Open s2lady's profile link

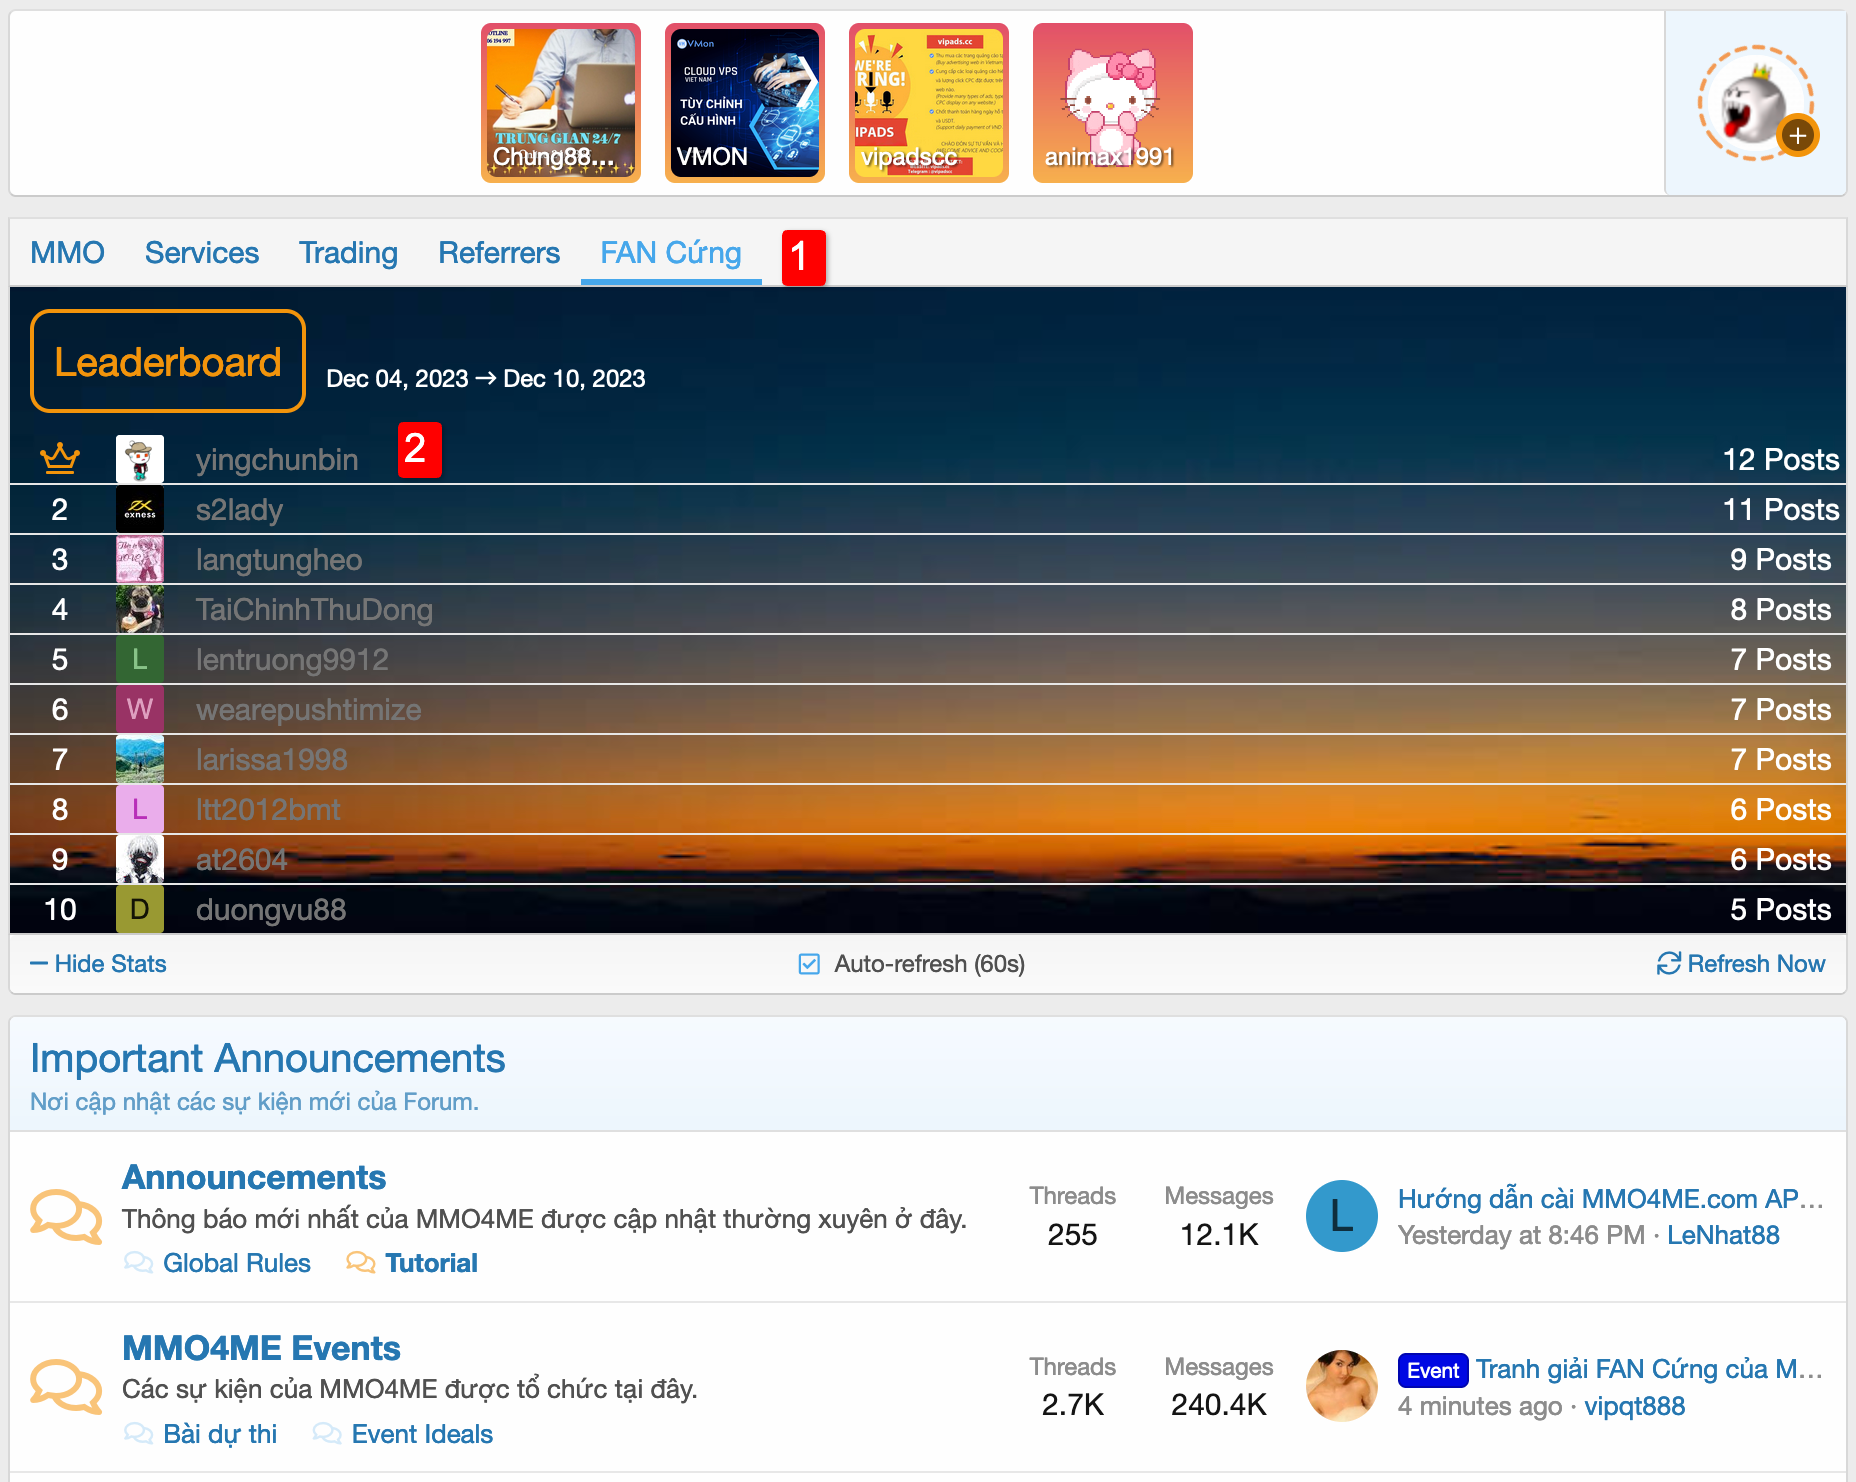coord(239,509)
